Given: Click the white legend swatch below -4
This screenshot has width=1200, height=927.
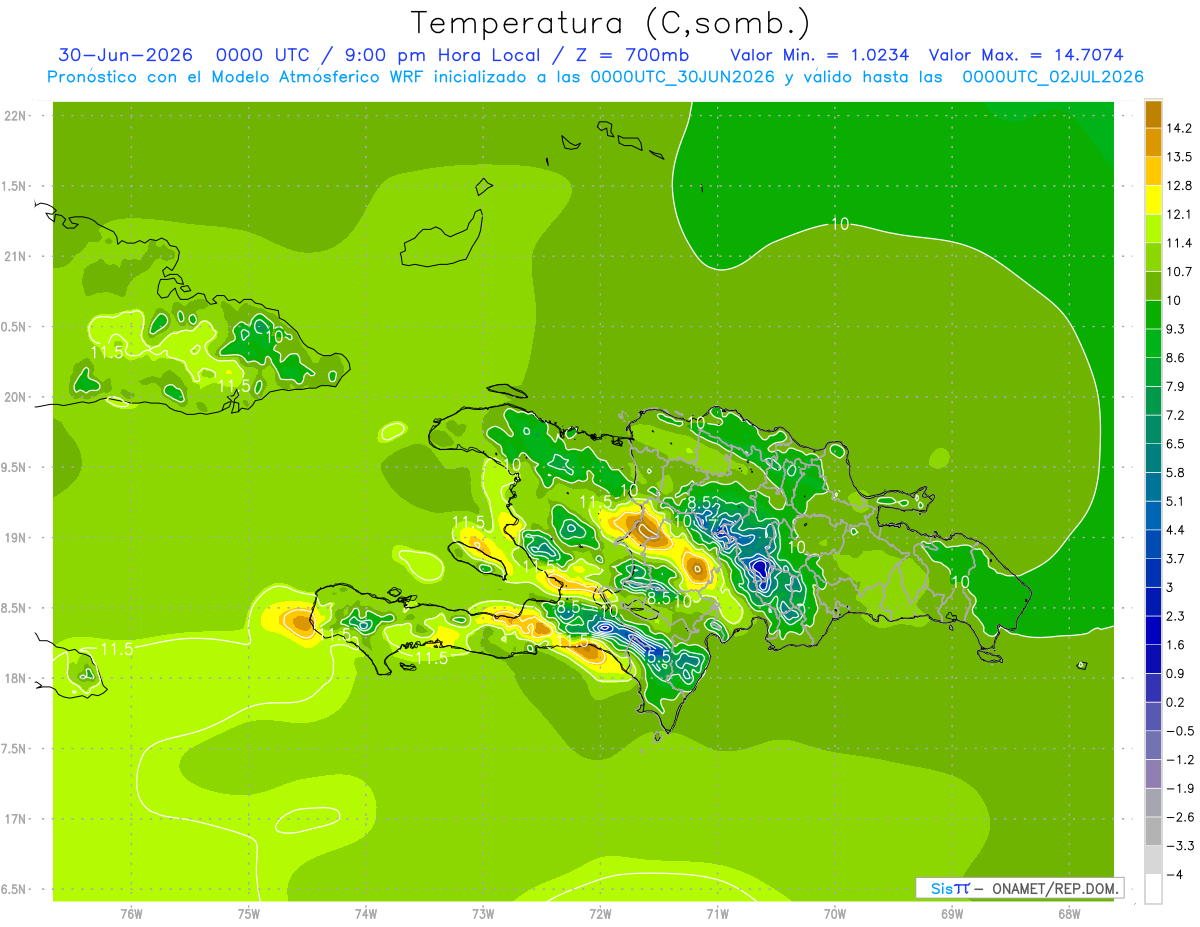Looking at the screenshot, I should (1153, 888).
